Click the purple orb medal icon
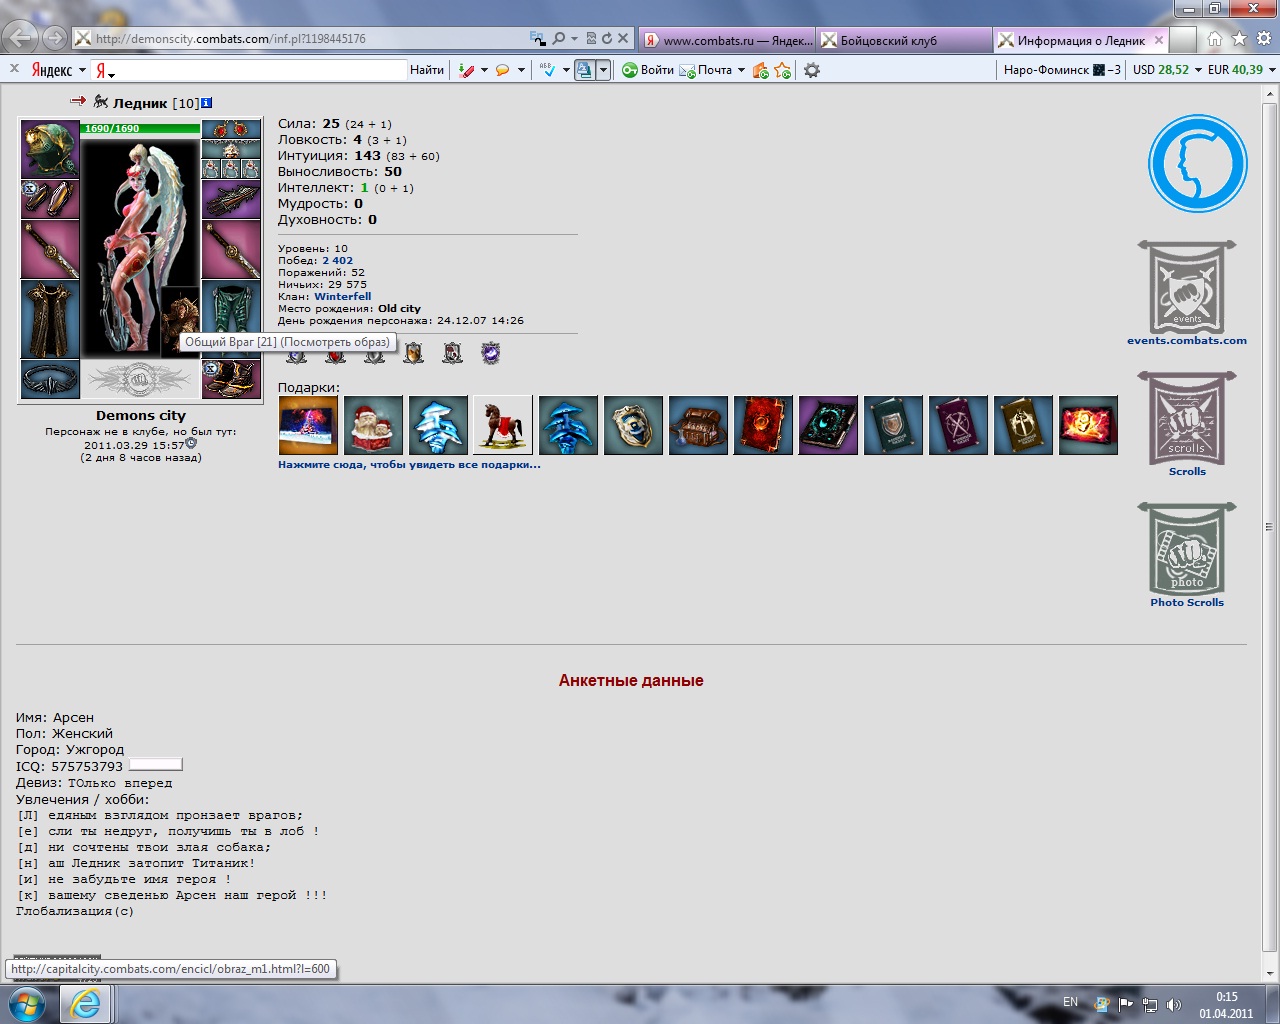The image size is (1280, 1024). [x=491, y=353]
